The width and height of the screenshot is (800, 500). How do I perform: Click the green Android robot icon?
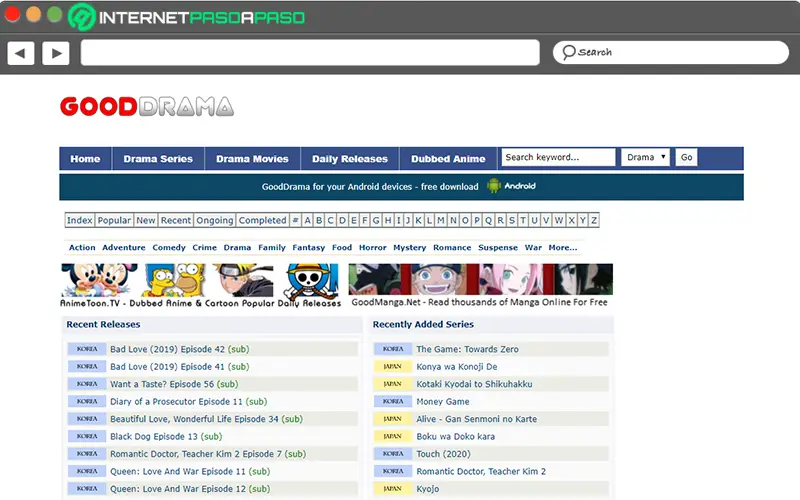tap(493, 186)
